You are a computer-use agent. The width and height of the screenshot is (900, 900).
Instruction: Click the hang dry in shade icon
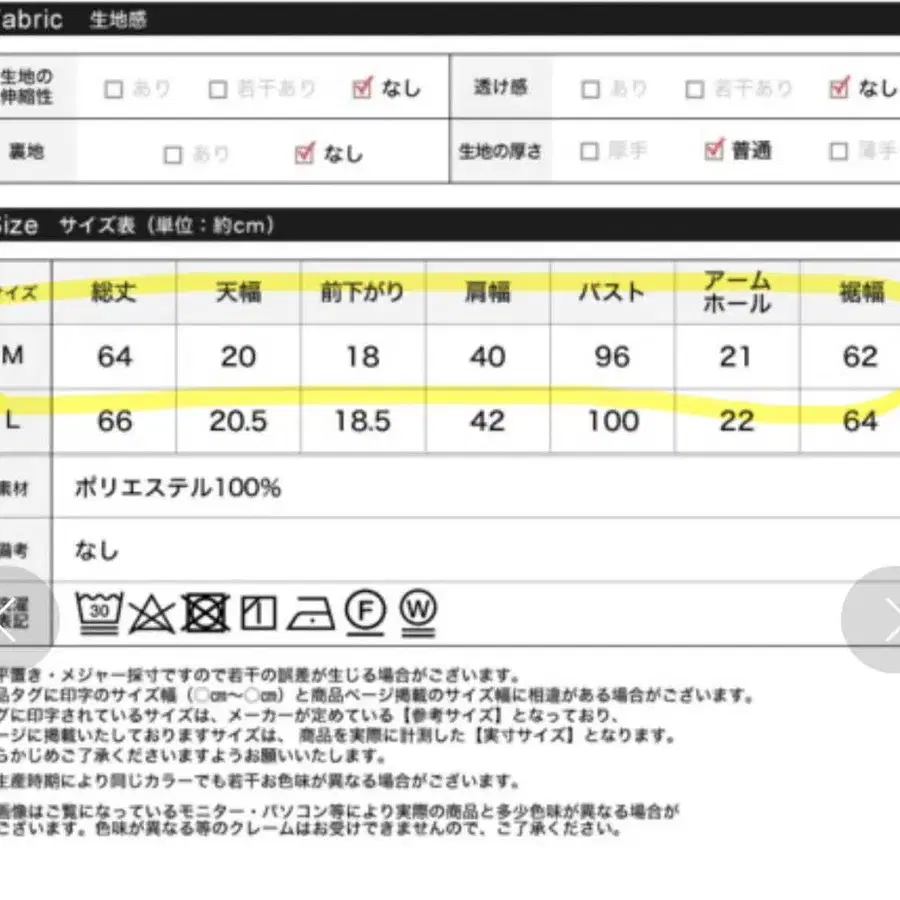point(258,611)
